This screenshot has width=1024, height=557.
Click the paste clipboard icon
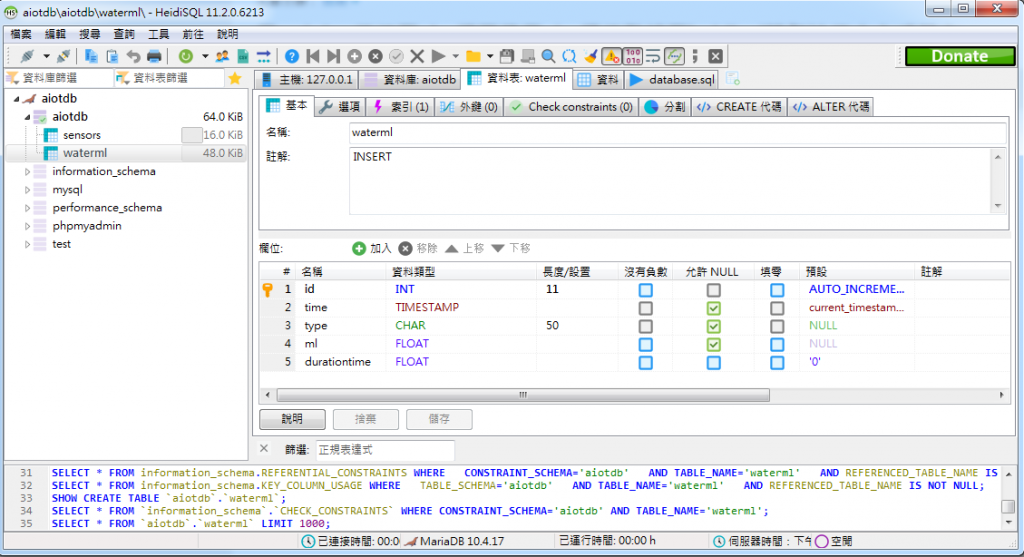point(112,56)
